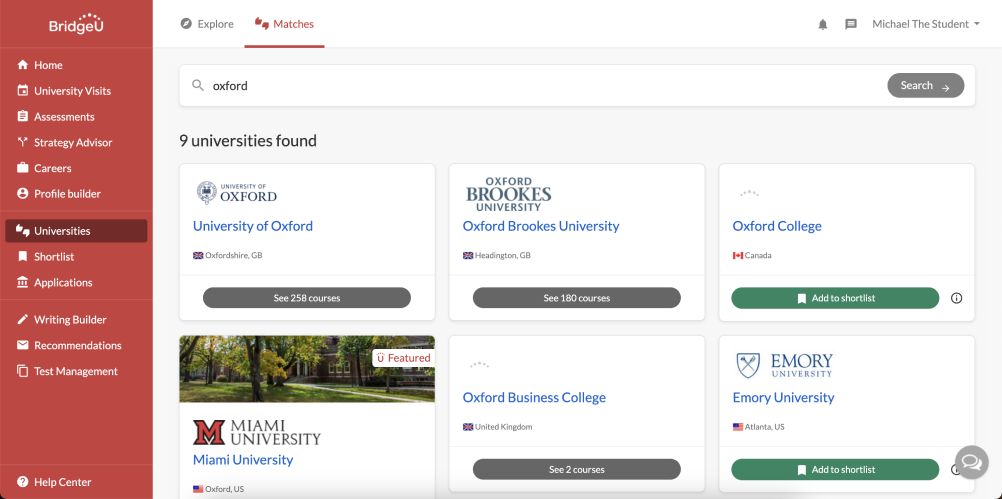Click the Search button

[925, 85]
